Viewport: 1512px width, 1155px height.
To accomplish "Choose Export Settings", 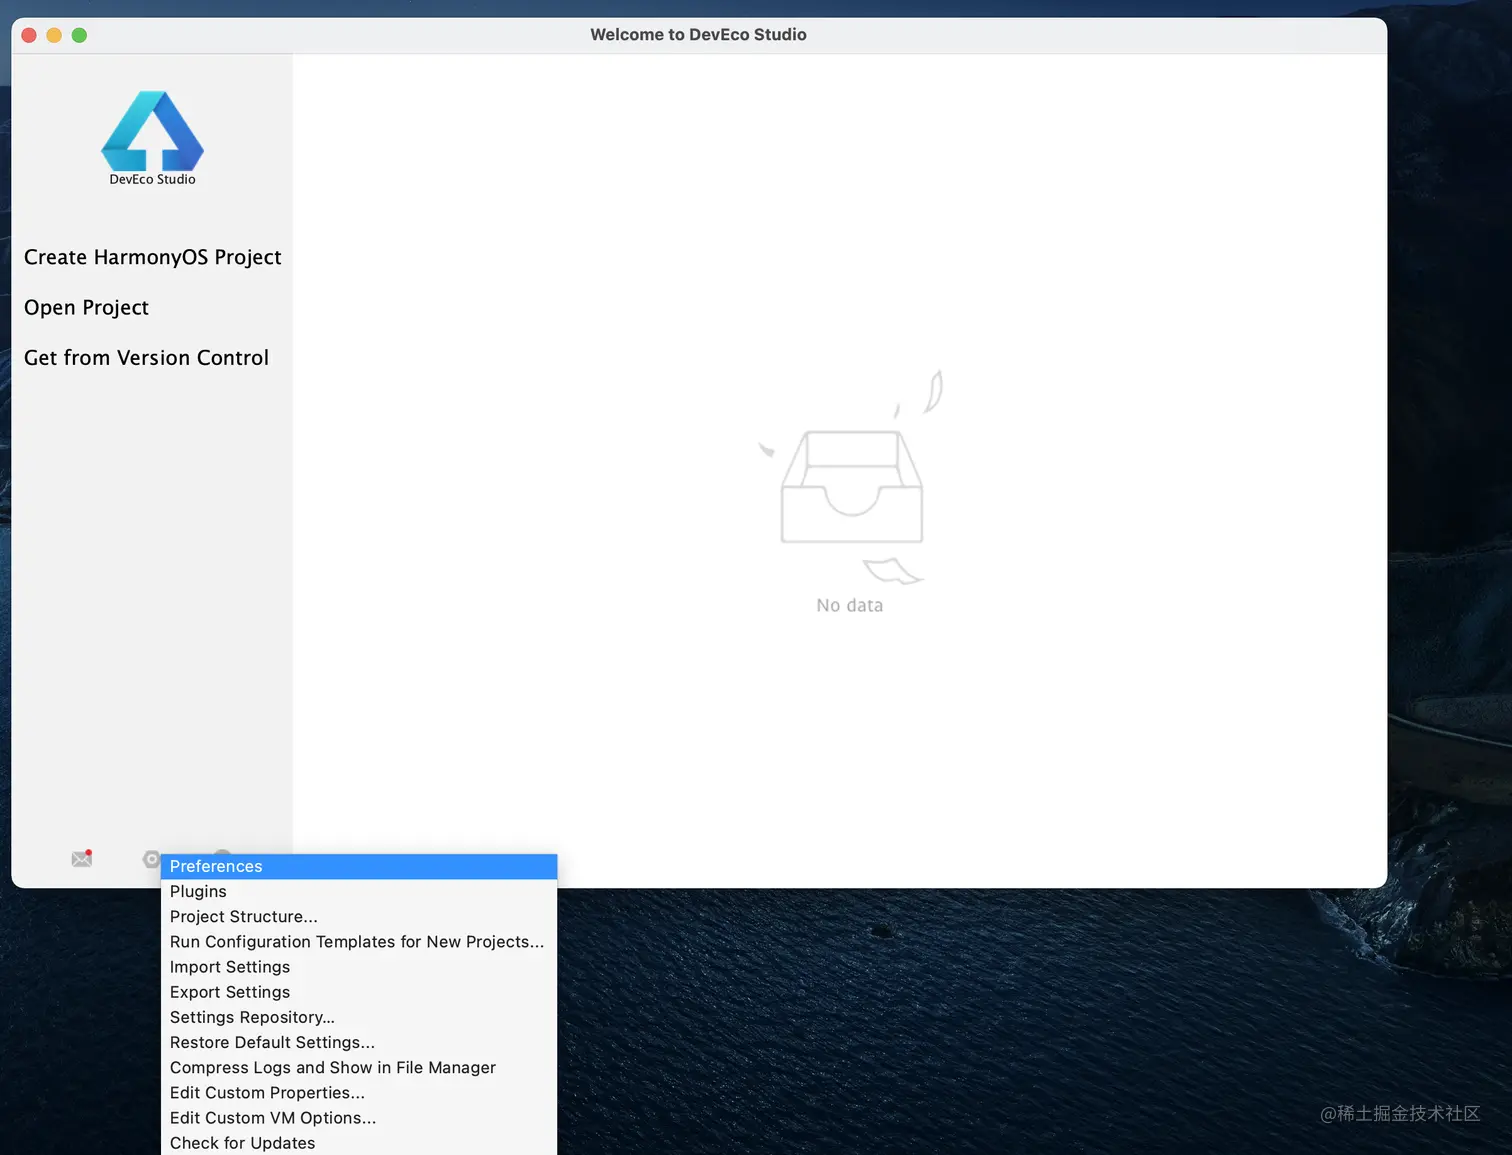I will coord(359,992).
